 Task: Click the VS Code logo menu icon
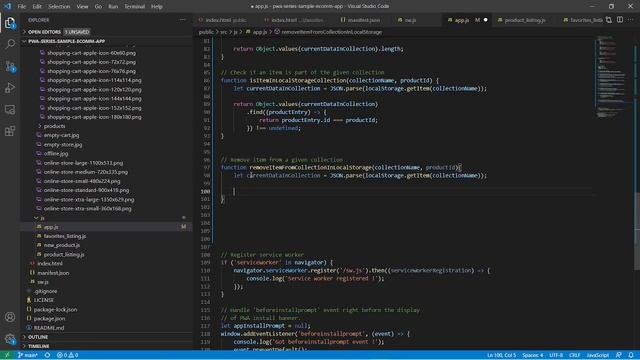tap(7, 7)
